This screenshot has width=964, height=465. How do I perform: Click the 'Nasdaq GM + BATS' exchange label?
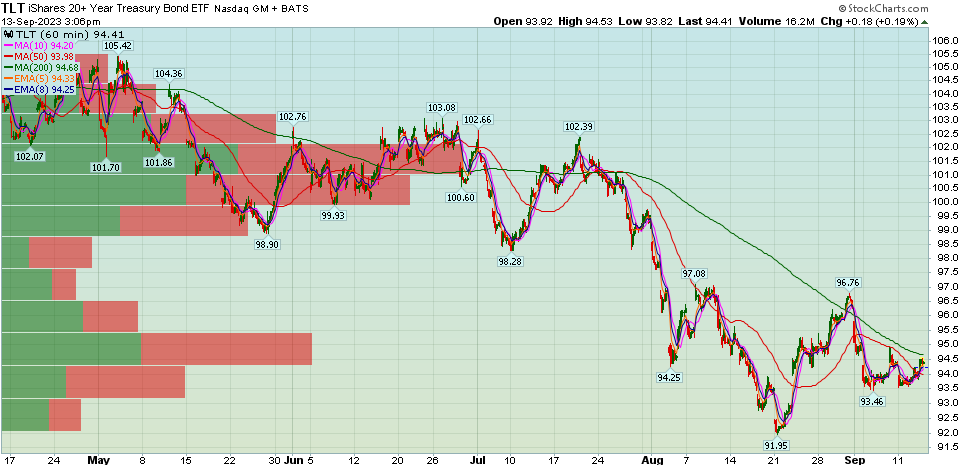tap(261, 9)
